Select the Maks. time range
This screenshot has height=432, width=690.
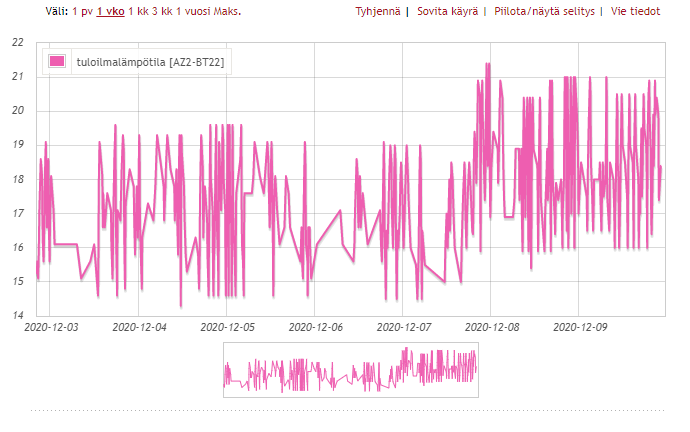[228, 11]
